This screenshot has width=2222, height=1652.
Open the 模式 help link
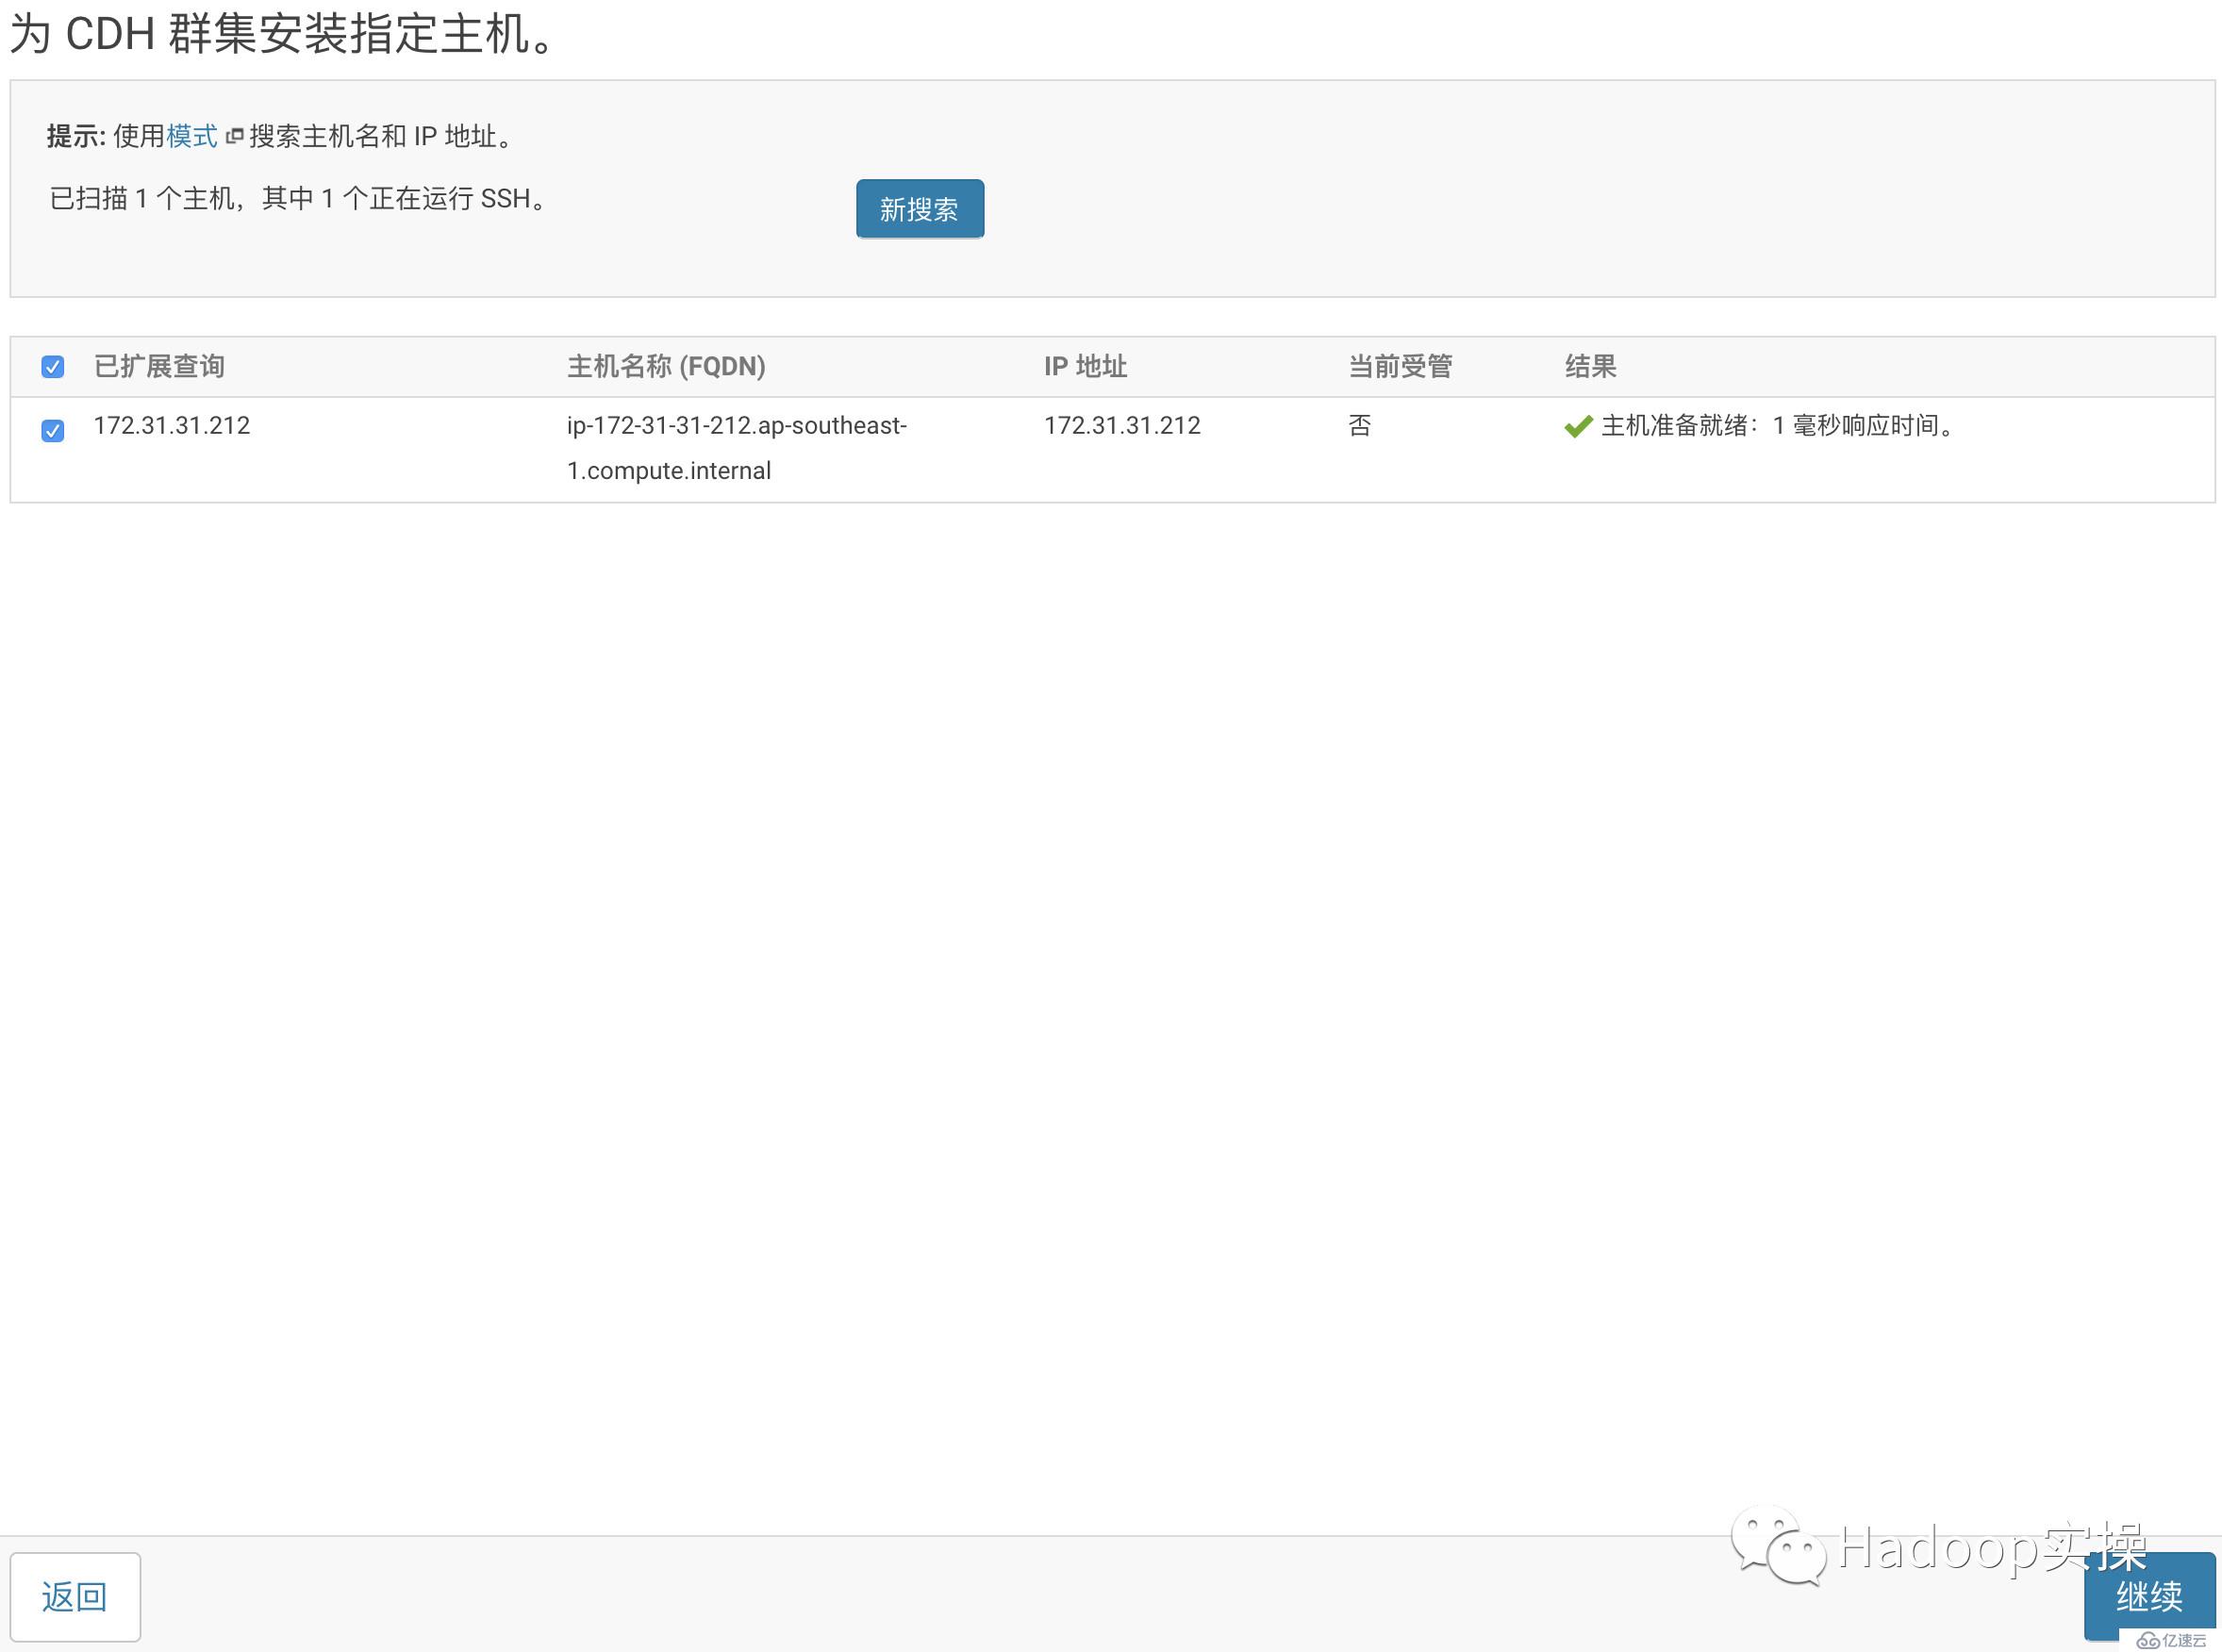pos(192,136)
